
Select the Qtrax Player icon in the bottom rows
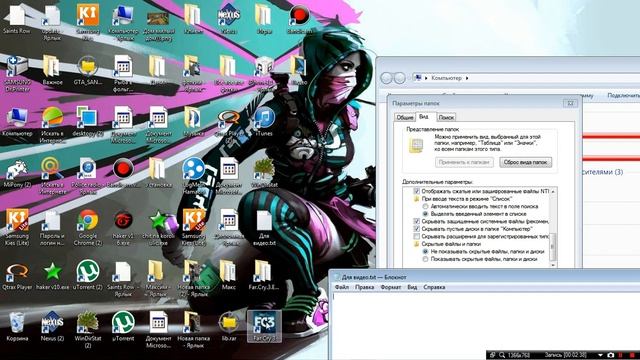click(17, 272)
